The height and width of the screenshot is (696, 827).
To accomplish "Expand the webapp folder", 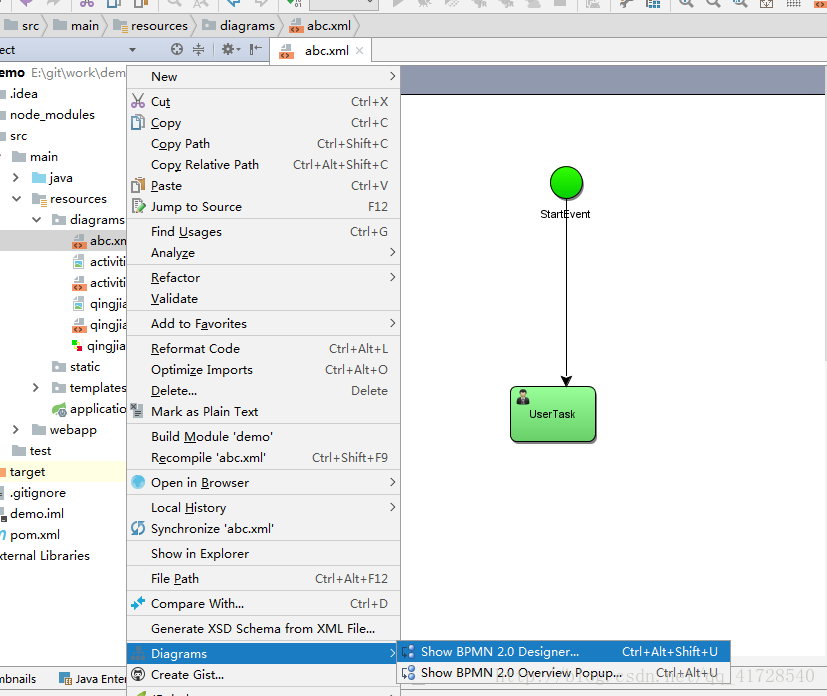I will [x=16, y=430].
